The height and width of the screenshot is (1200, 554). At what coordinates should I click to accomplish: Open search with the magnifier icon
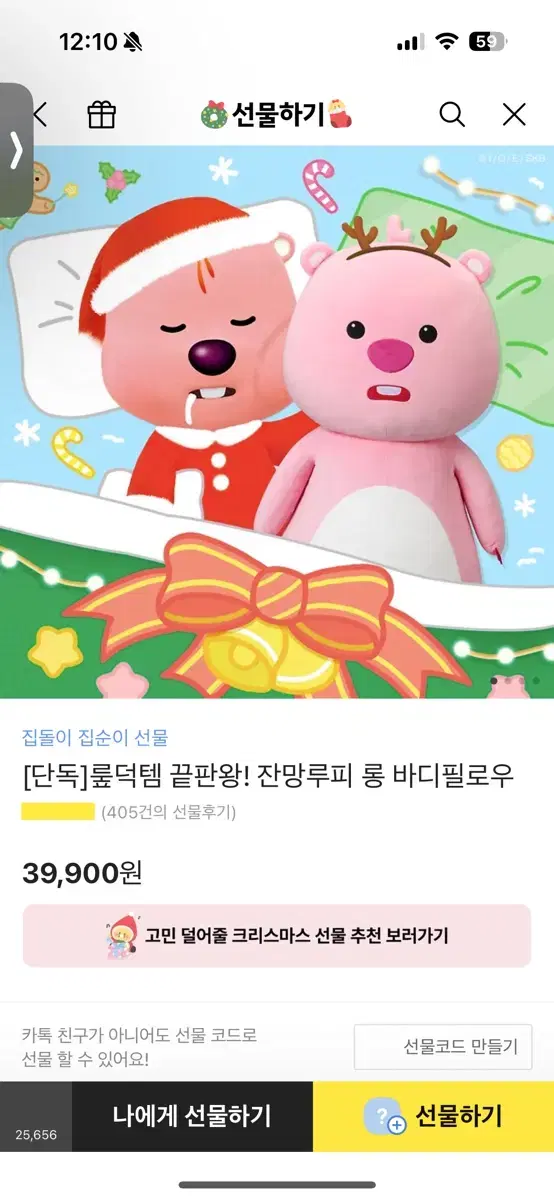click(452, 115)
